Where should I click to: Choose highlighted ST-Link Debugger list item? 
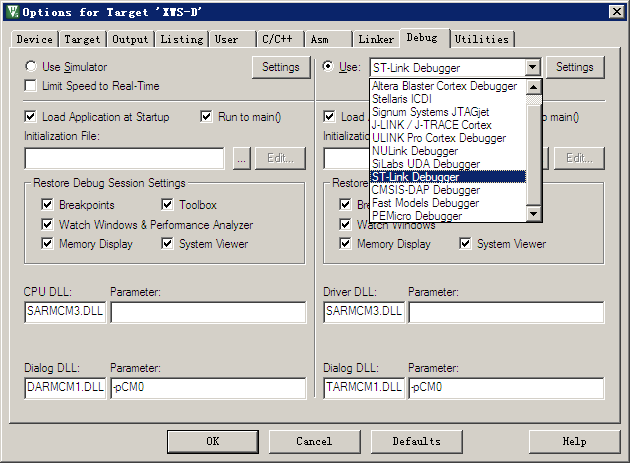(448, 177)
